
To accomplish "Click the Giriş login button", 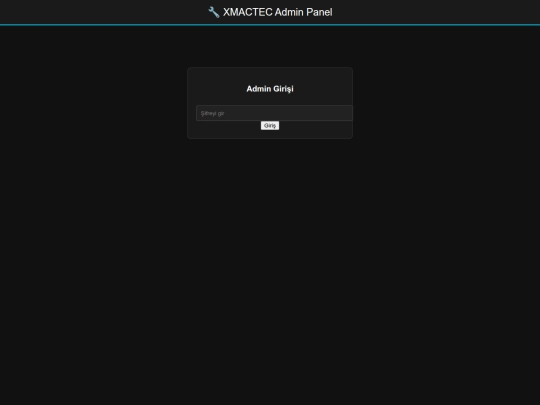I will 270,126.
